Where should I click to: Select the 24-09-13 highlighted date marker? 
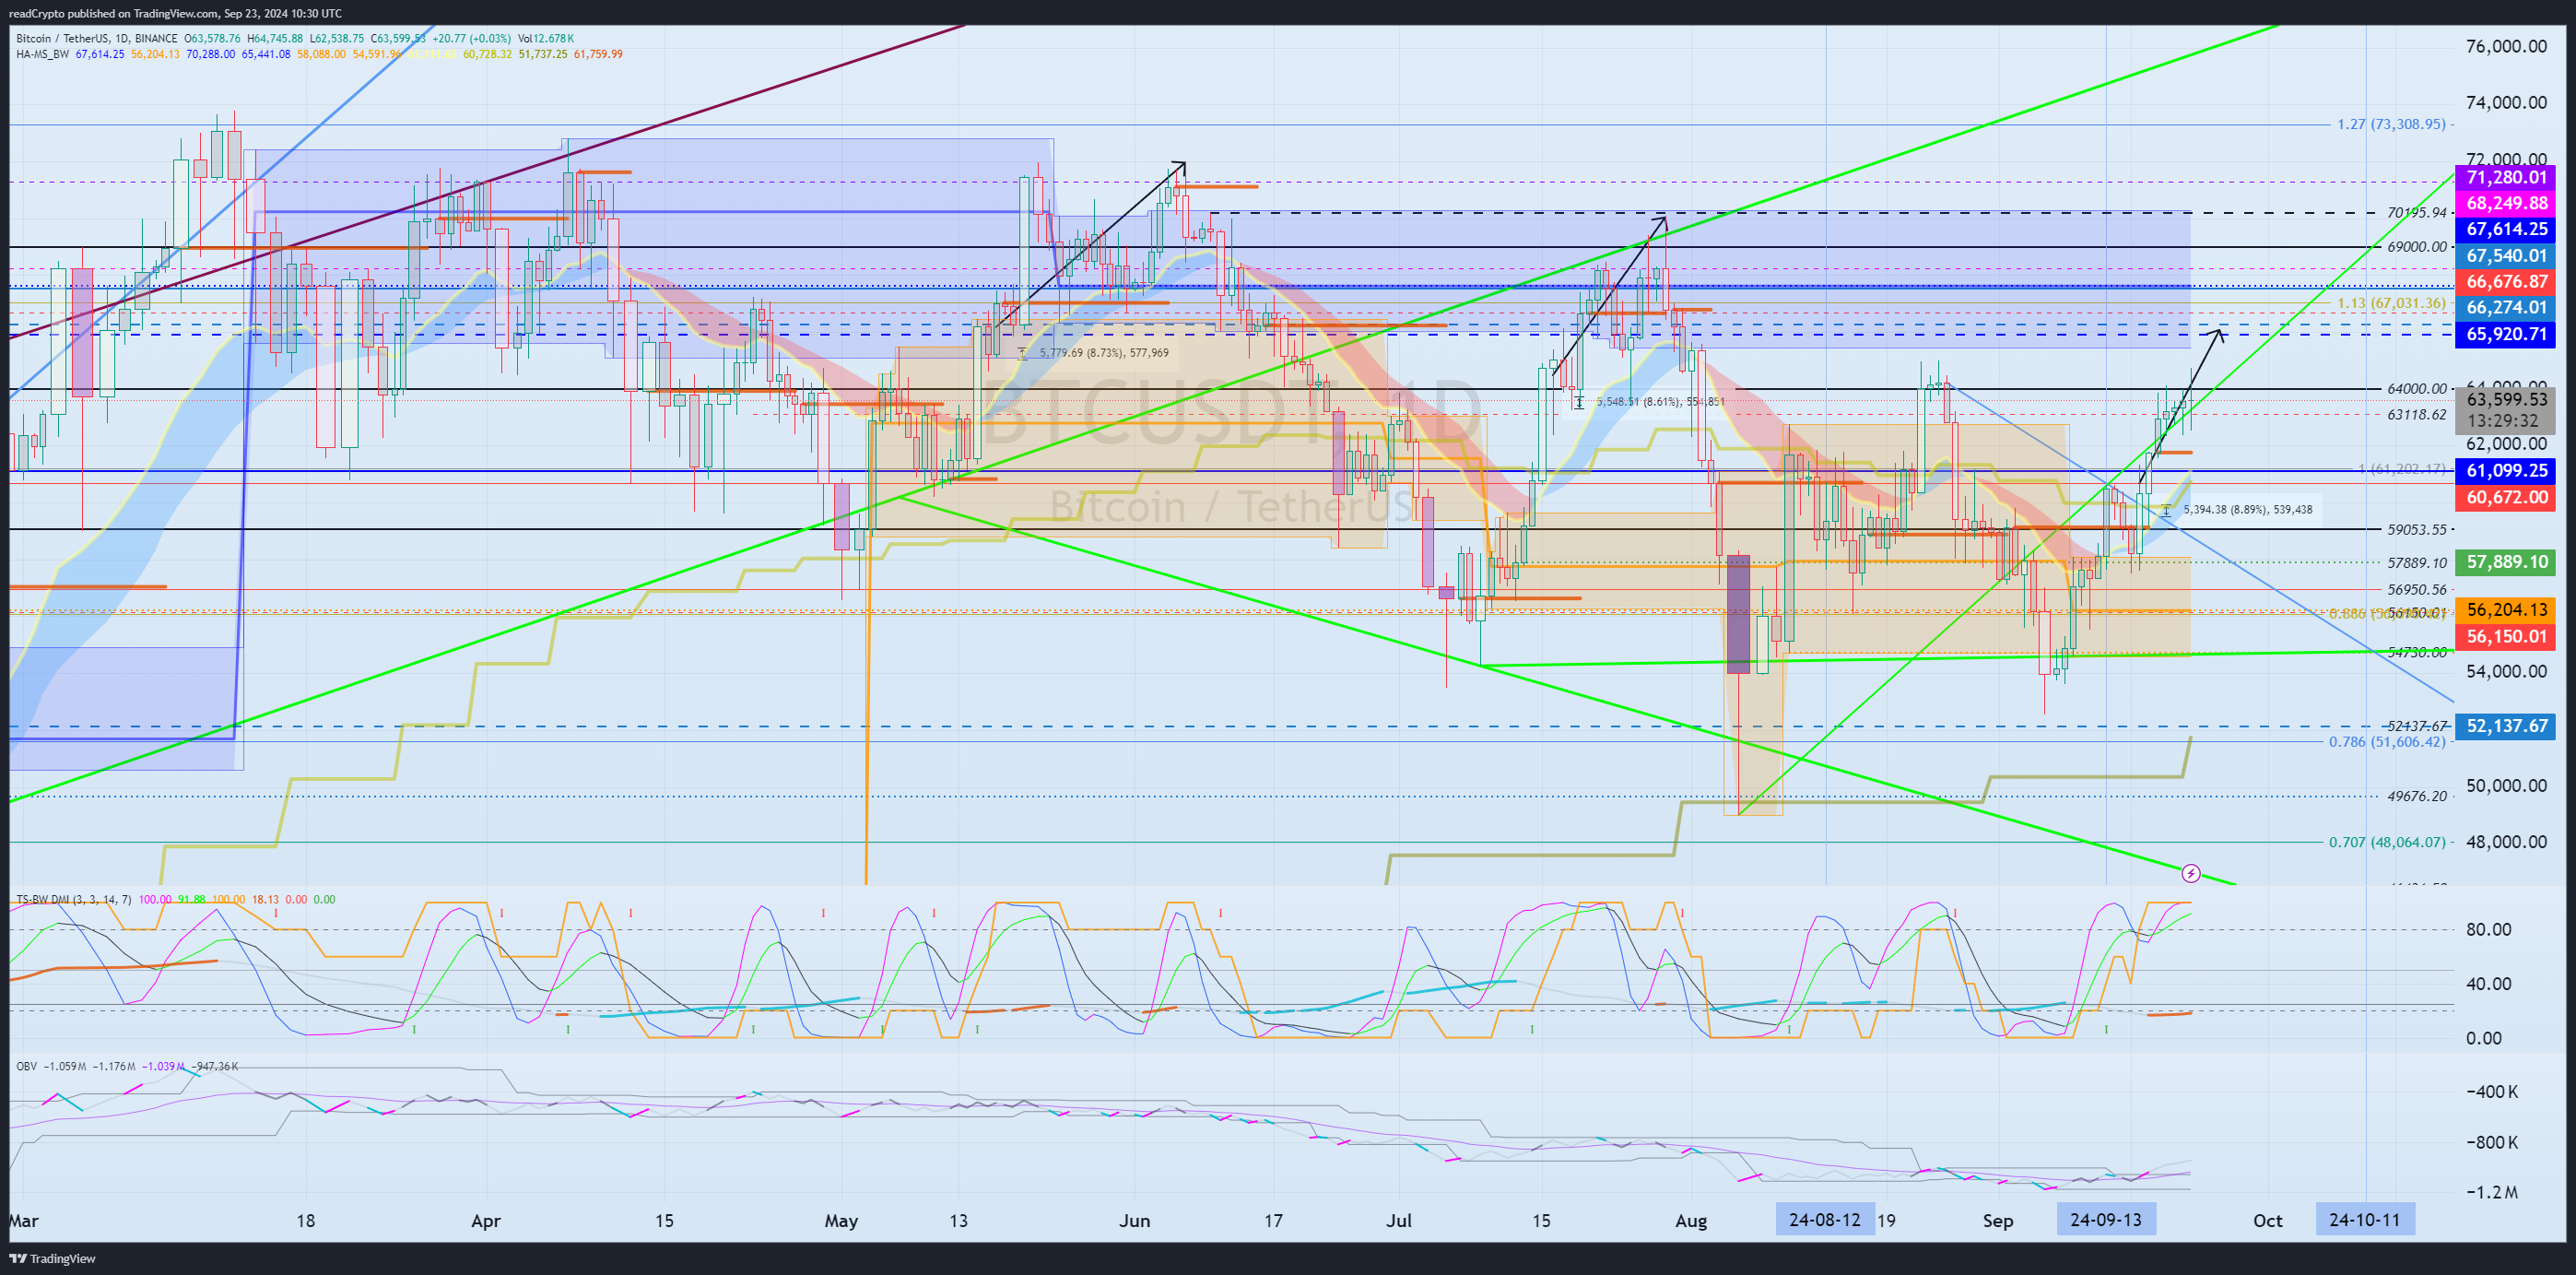[2106, 1220]
